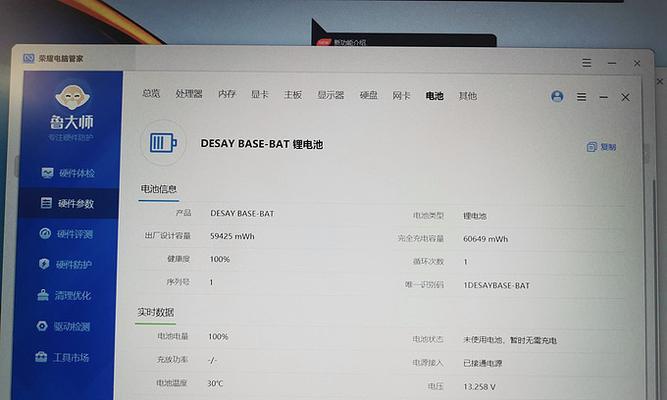Select the 电池信息 section tab
The height and width of the screenshot is (400, 667).
point(159,189)
